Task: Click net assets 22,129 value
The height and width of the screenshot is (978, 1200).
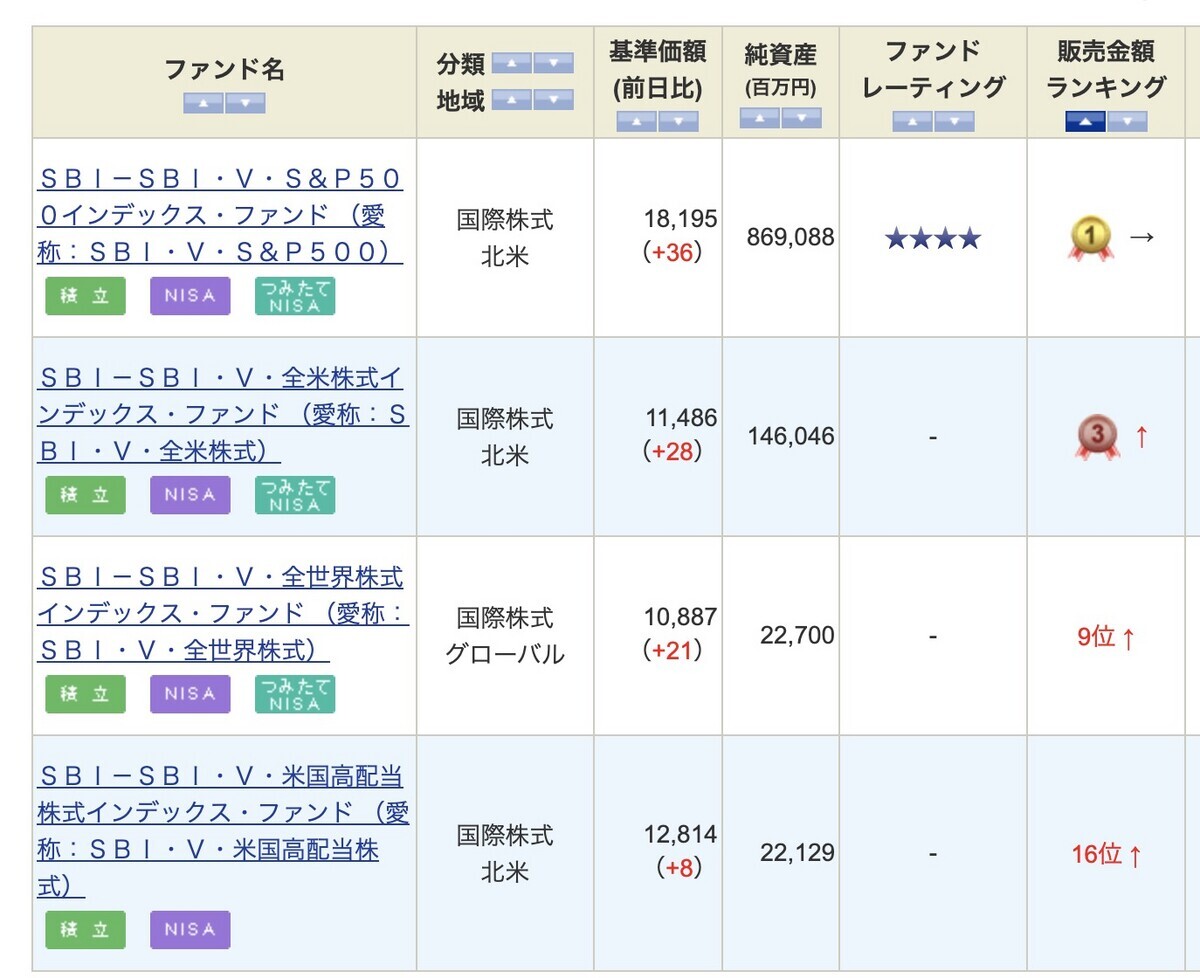Action: [x=797, y=853]
